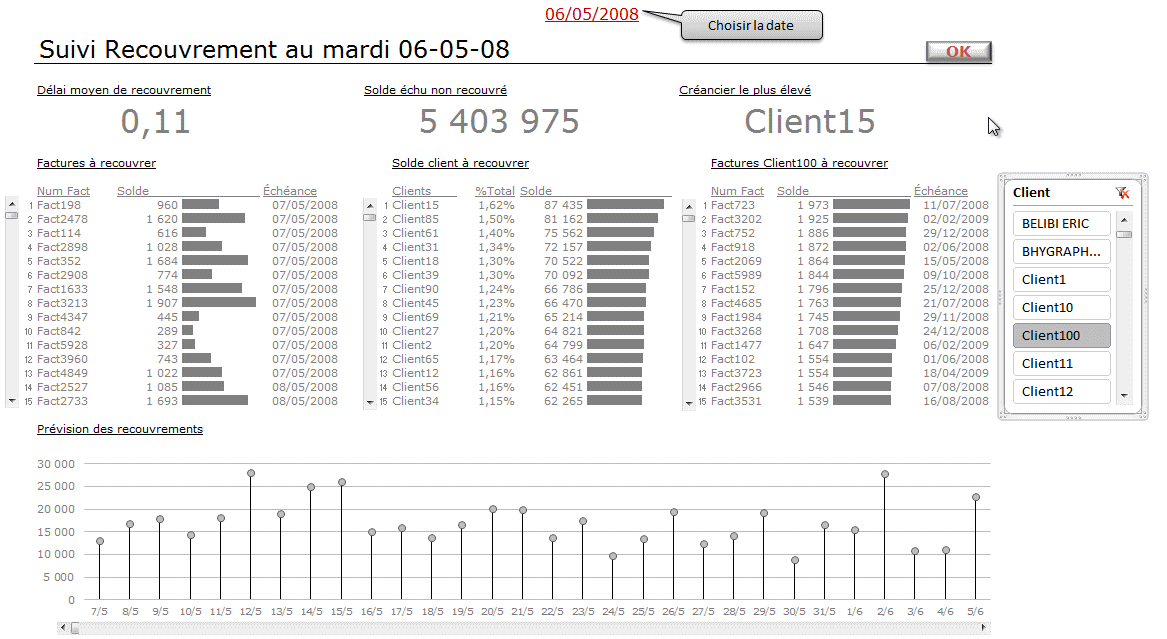Image resolution: width=1167 pixels, height=639 pixels.
Task: Click the Créancier le plus élevé label
Action: [745, 90]
